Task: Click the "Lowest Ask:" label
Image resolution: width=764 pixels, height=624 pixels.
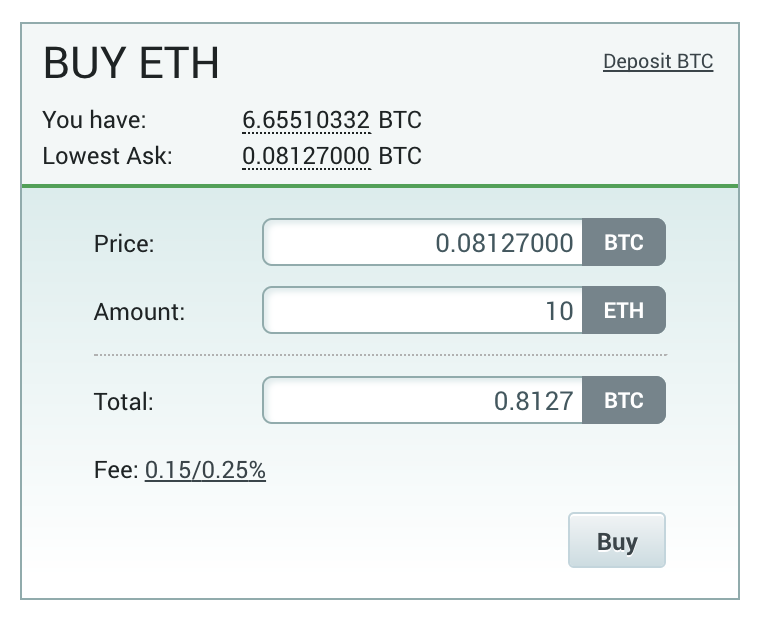Action: tap(107, 156)
